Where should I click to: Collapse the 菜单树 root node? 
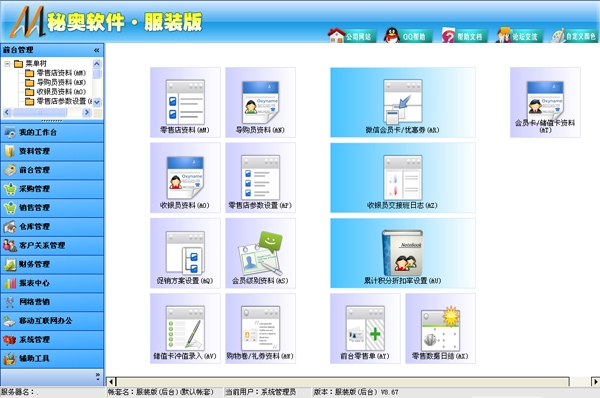click(x=7, y=64)
